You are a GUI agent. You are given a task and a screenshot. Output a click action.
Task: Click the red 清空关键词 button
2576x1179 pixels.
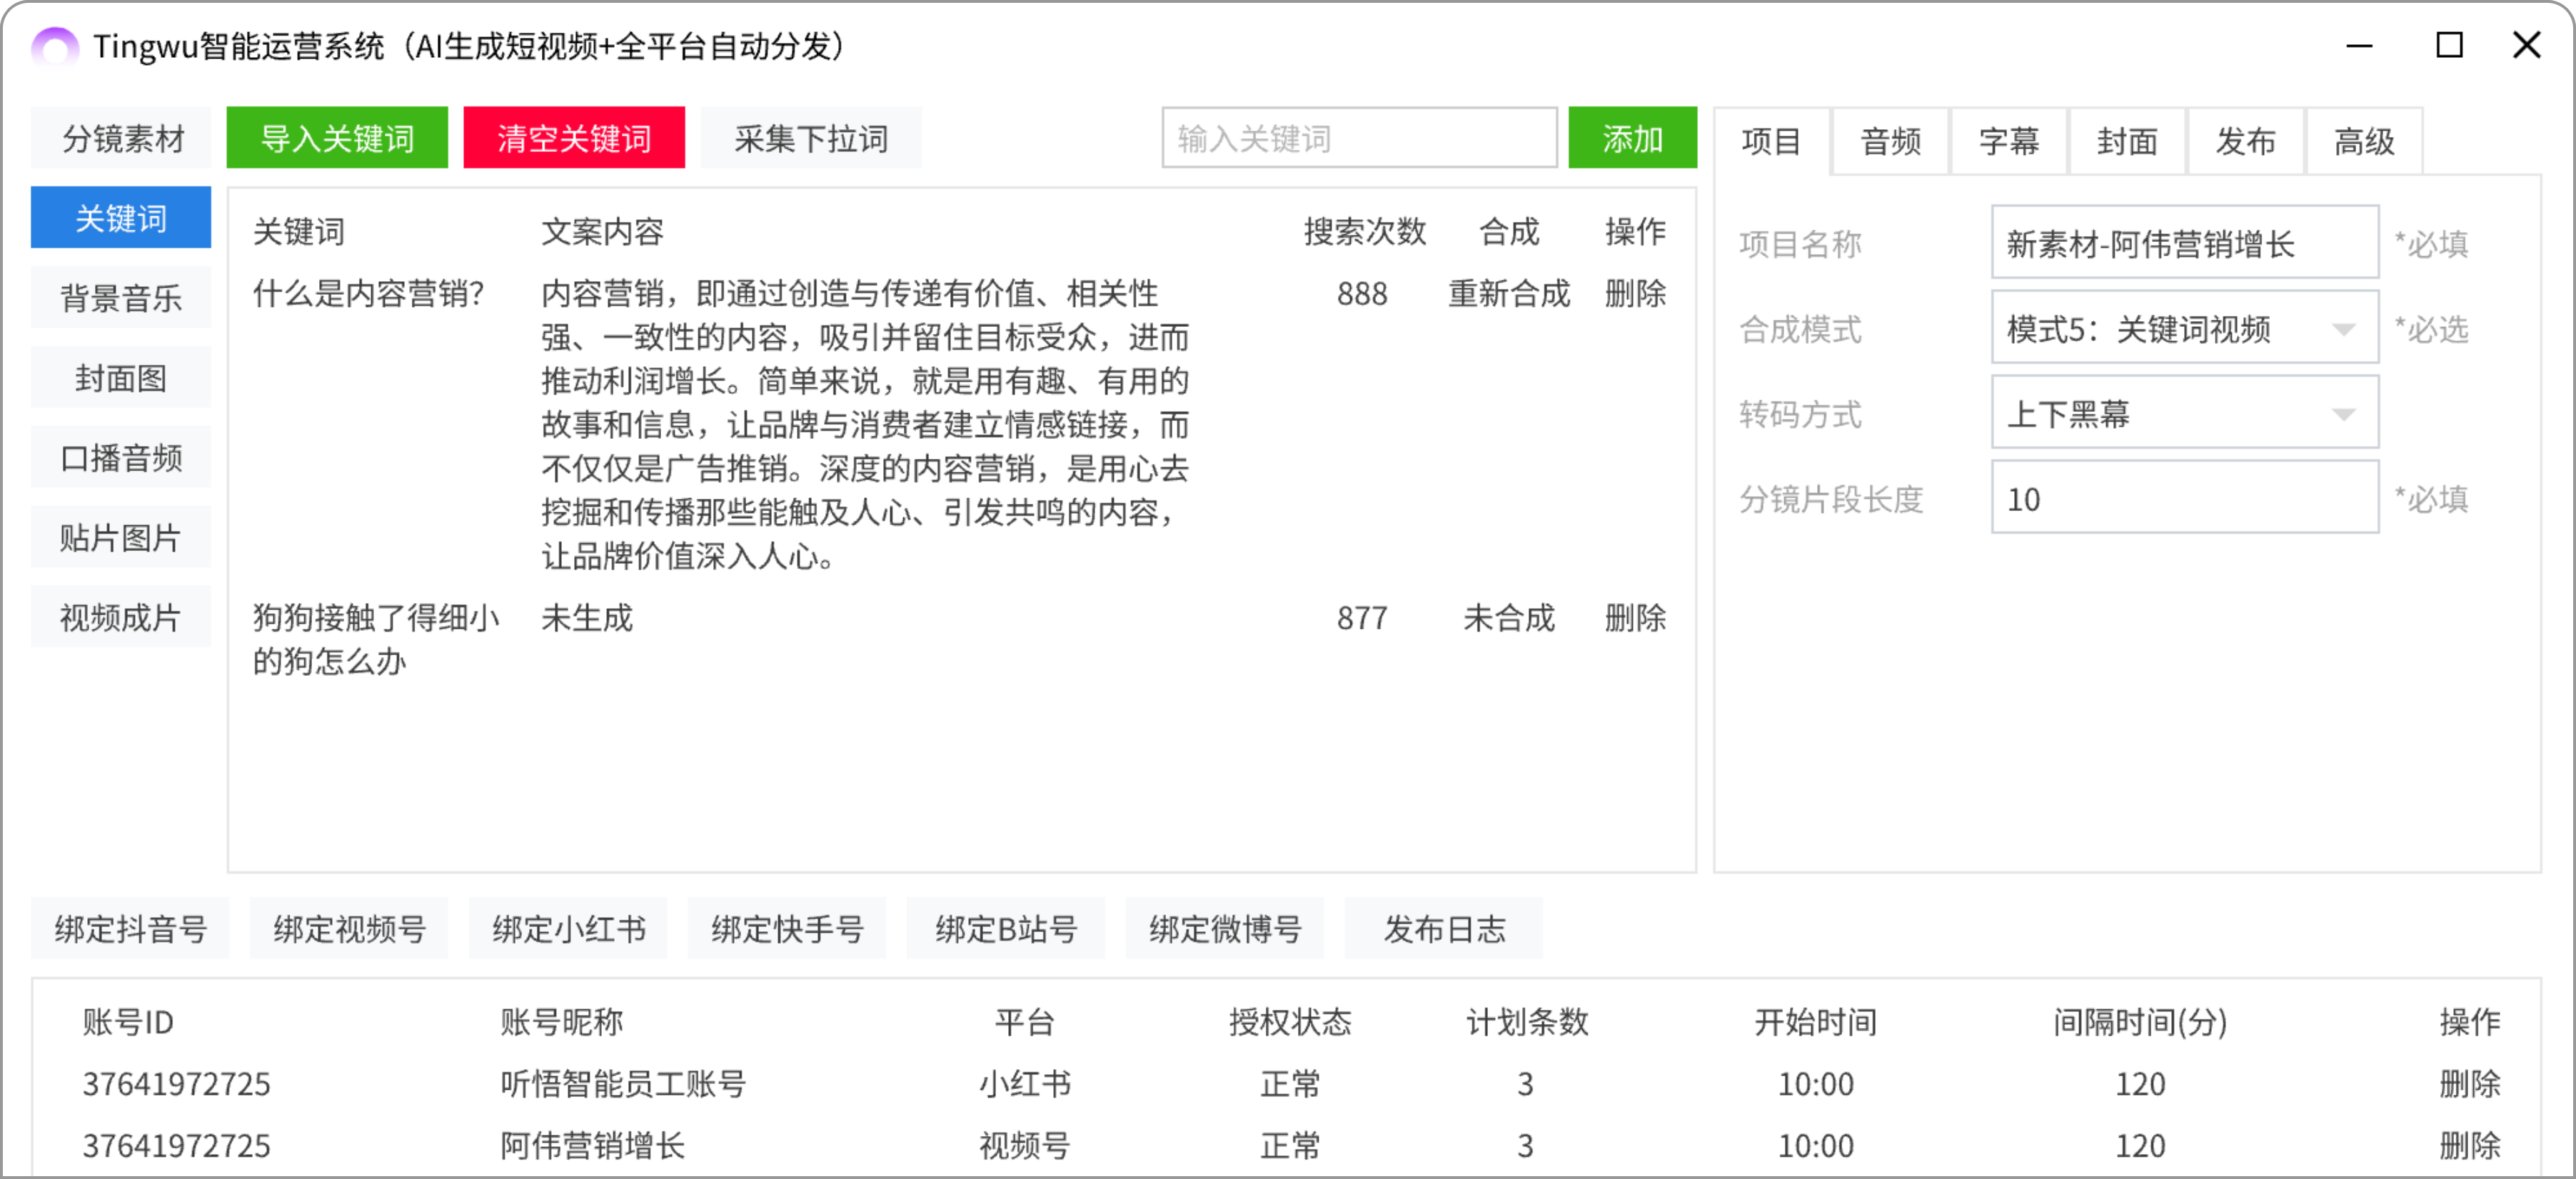tap(574, 138)
